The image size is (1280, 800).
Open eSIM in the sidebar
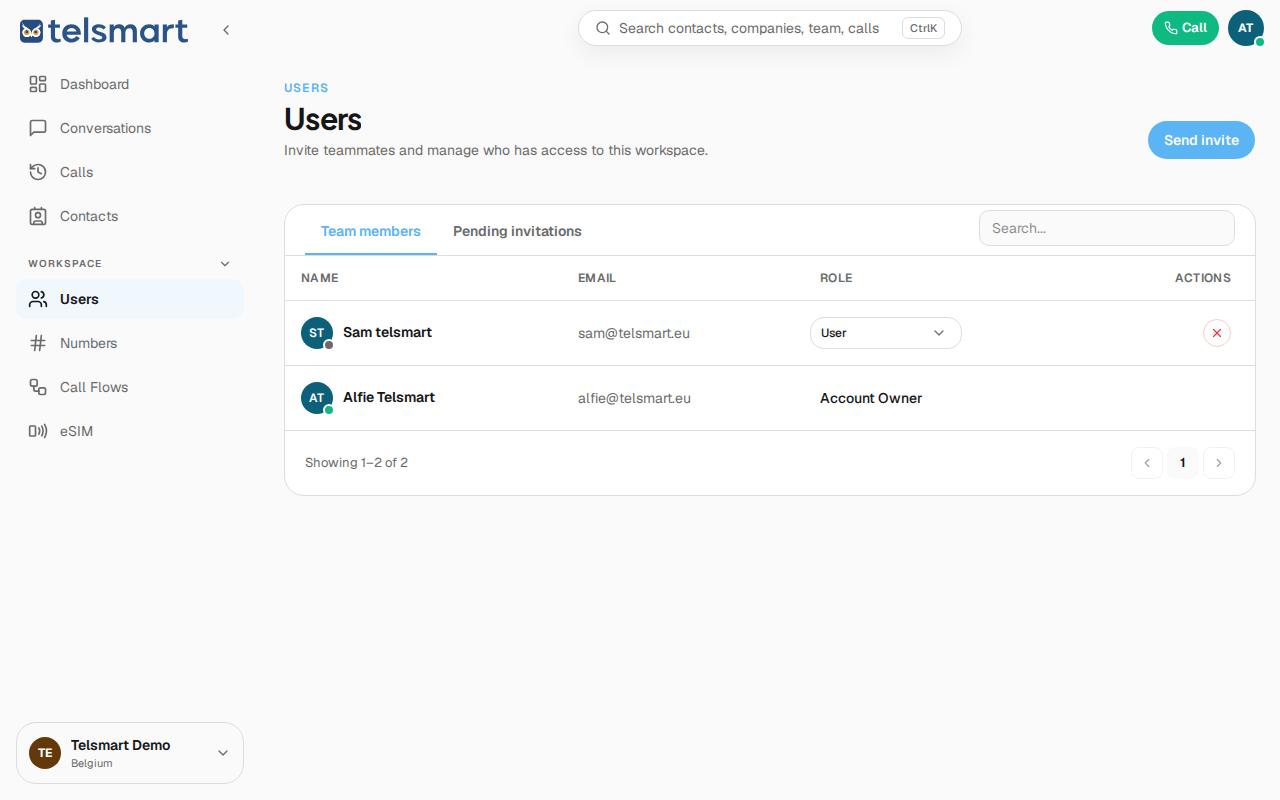[130, 431]
